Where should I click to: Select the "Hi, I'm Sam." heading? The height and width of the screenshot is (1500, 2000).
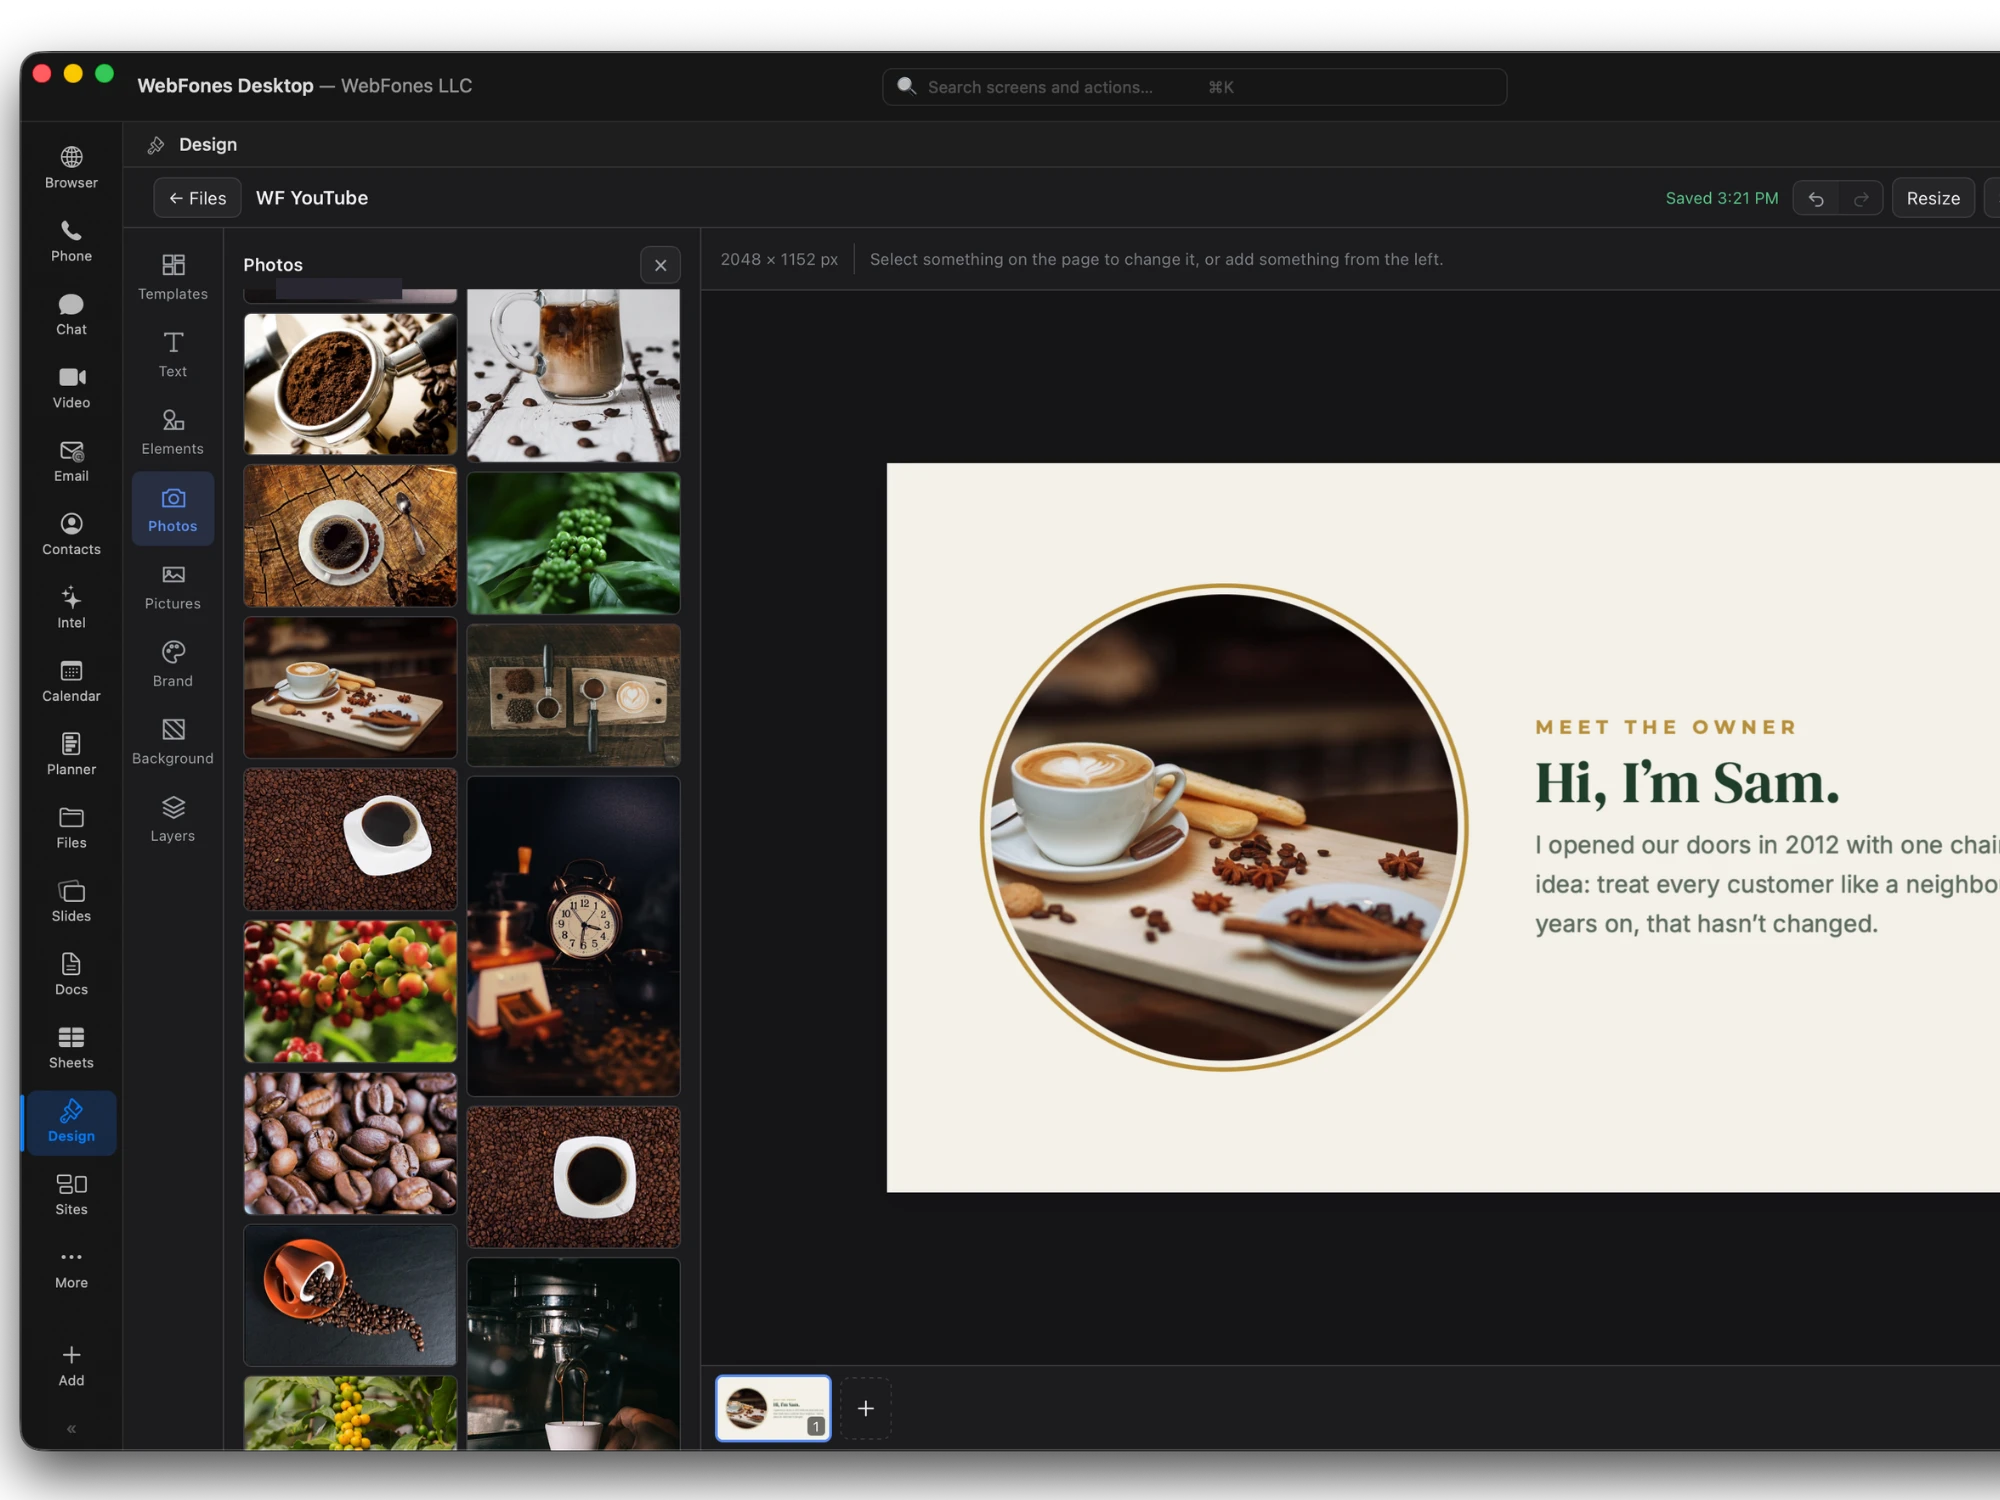click(1687, 783)
